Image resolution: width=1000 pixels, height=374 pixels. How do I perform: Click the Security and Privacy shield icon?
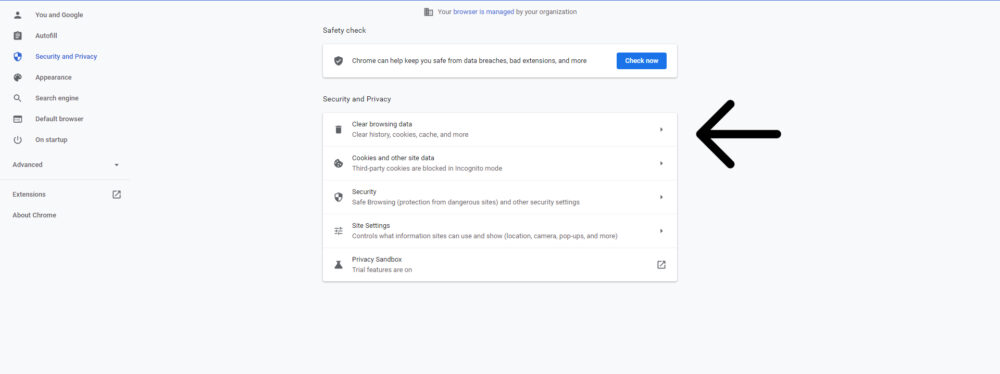(x=18, y=56)
